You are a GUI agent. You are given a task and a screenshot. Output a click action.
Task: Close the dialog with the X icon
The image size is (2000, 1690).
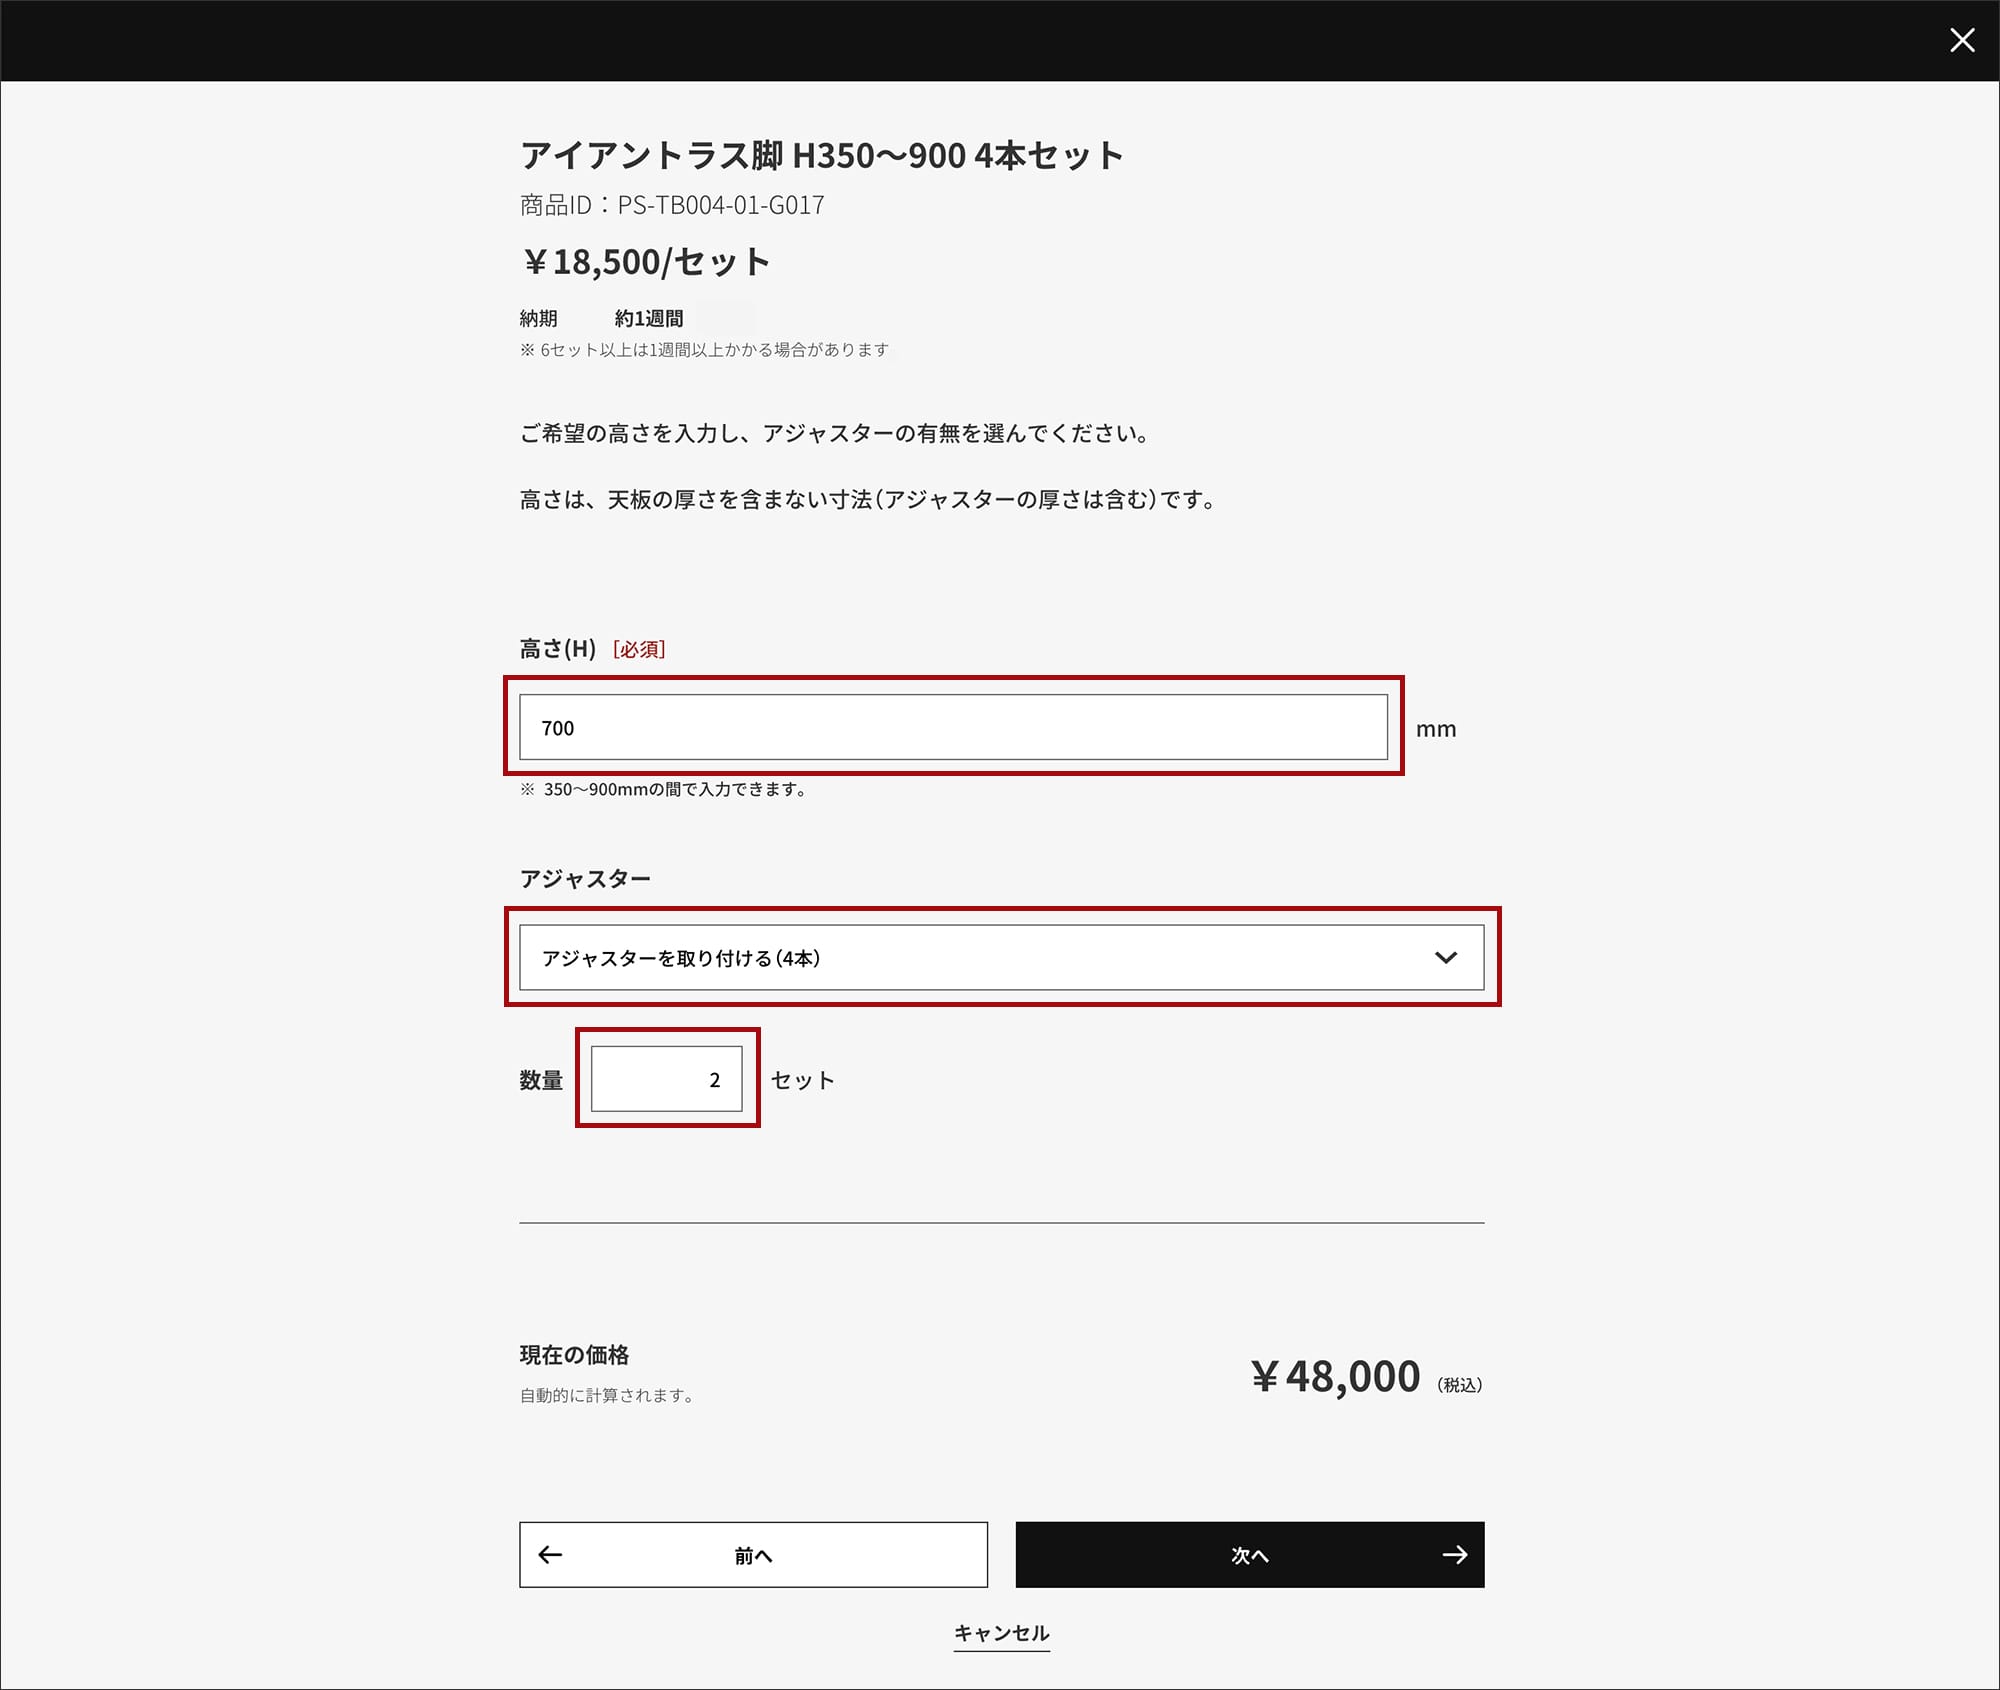point(1961,40)
